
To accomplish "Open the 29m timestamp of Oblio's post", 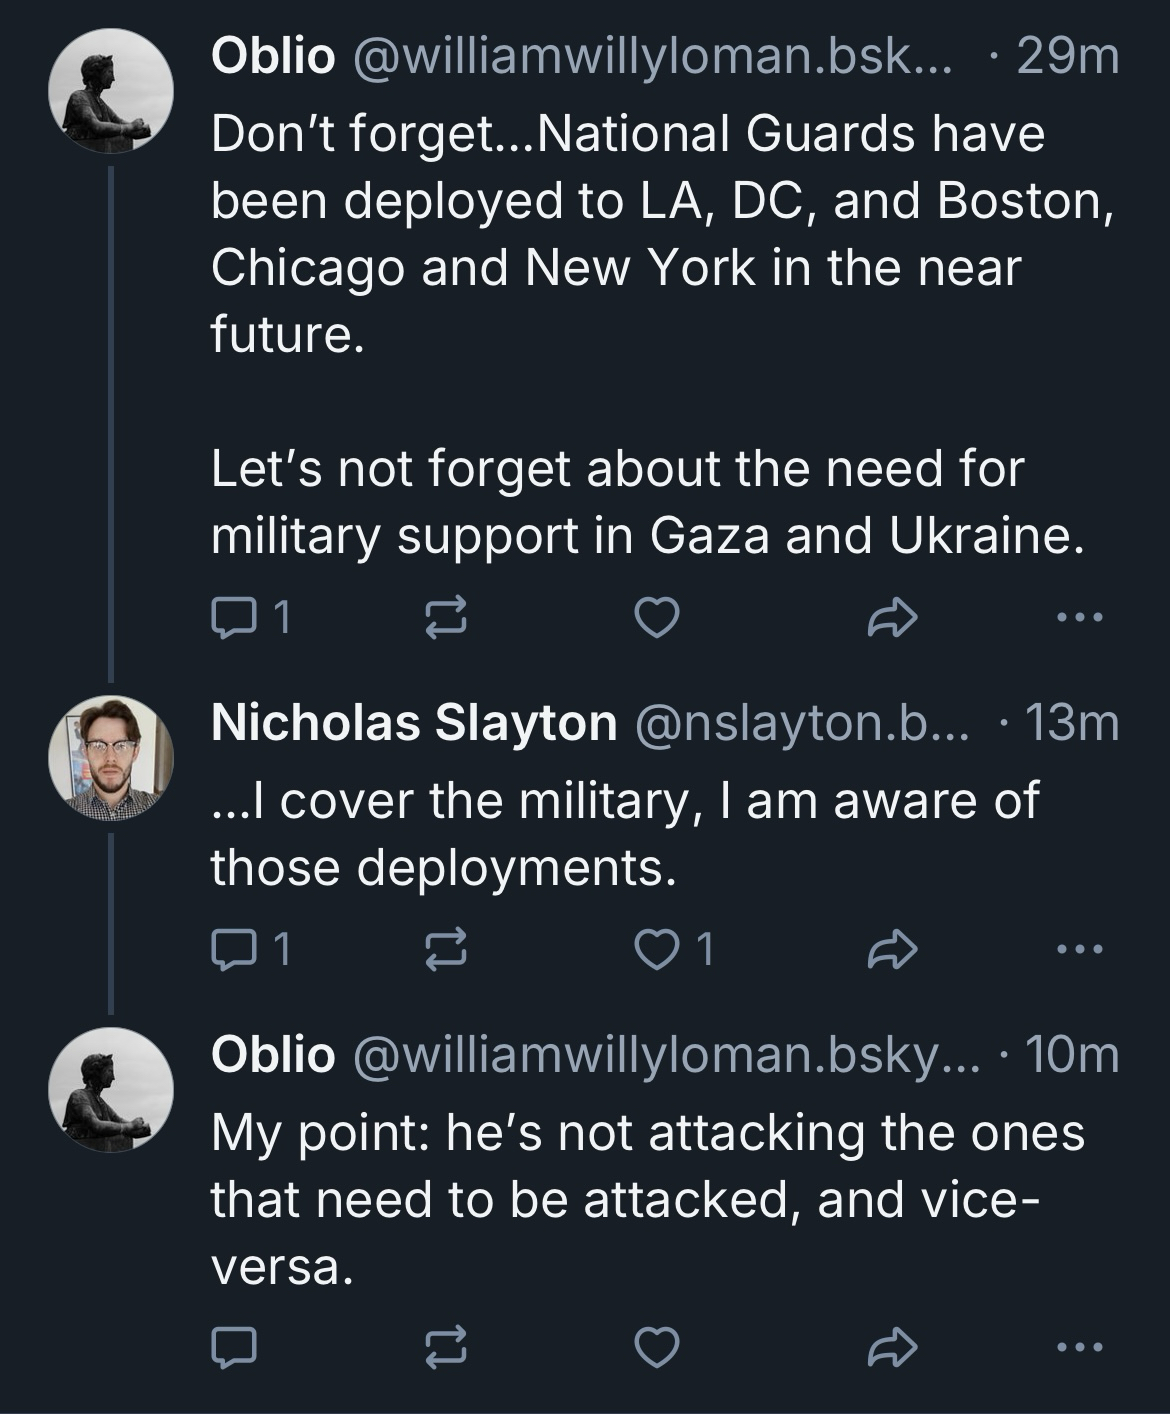I will [1067, 56].
